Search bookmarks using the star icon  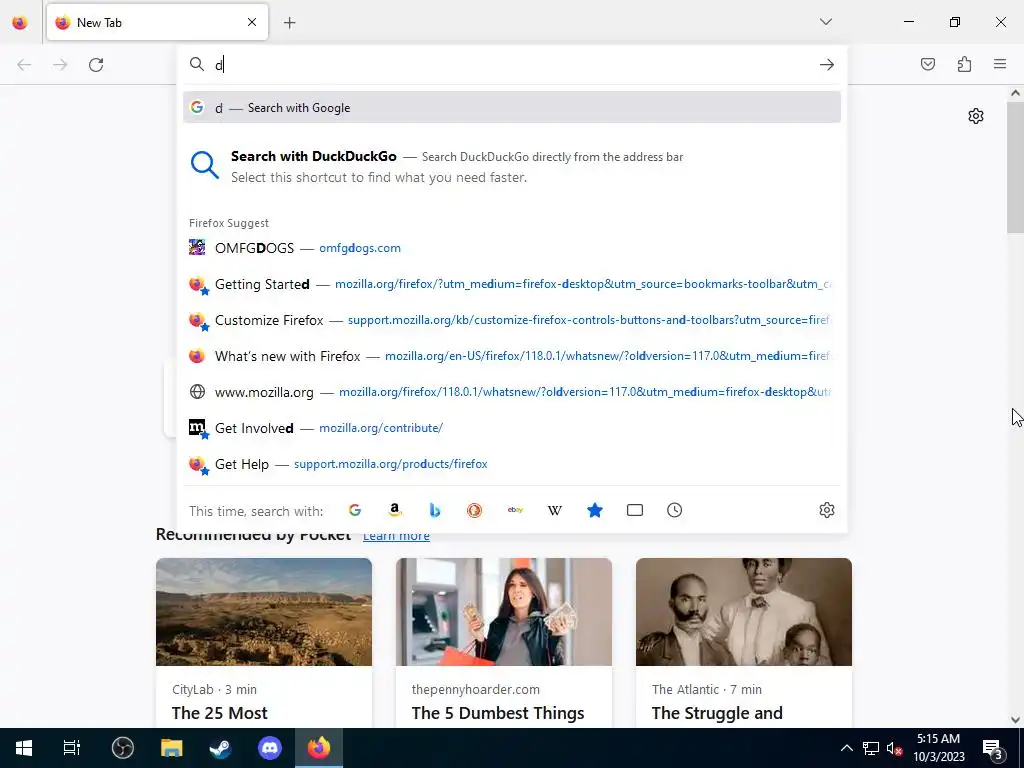(594, 510)
